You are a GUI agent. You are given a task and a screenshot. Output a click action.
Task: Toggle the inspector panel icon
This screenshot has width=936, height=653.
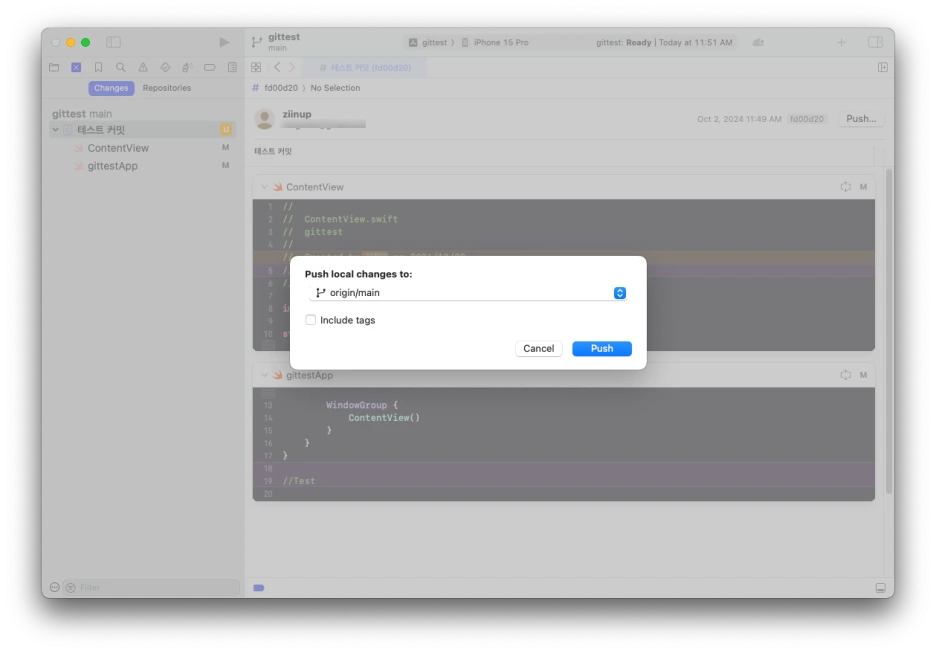tap(875, 42)
